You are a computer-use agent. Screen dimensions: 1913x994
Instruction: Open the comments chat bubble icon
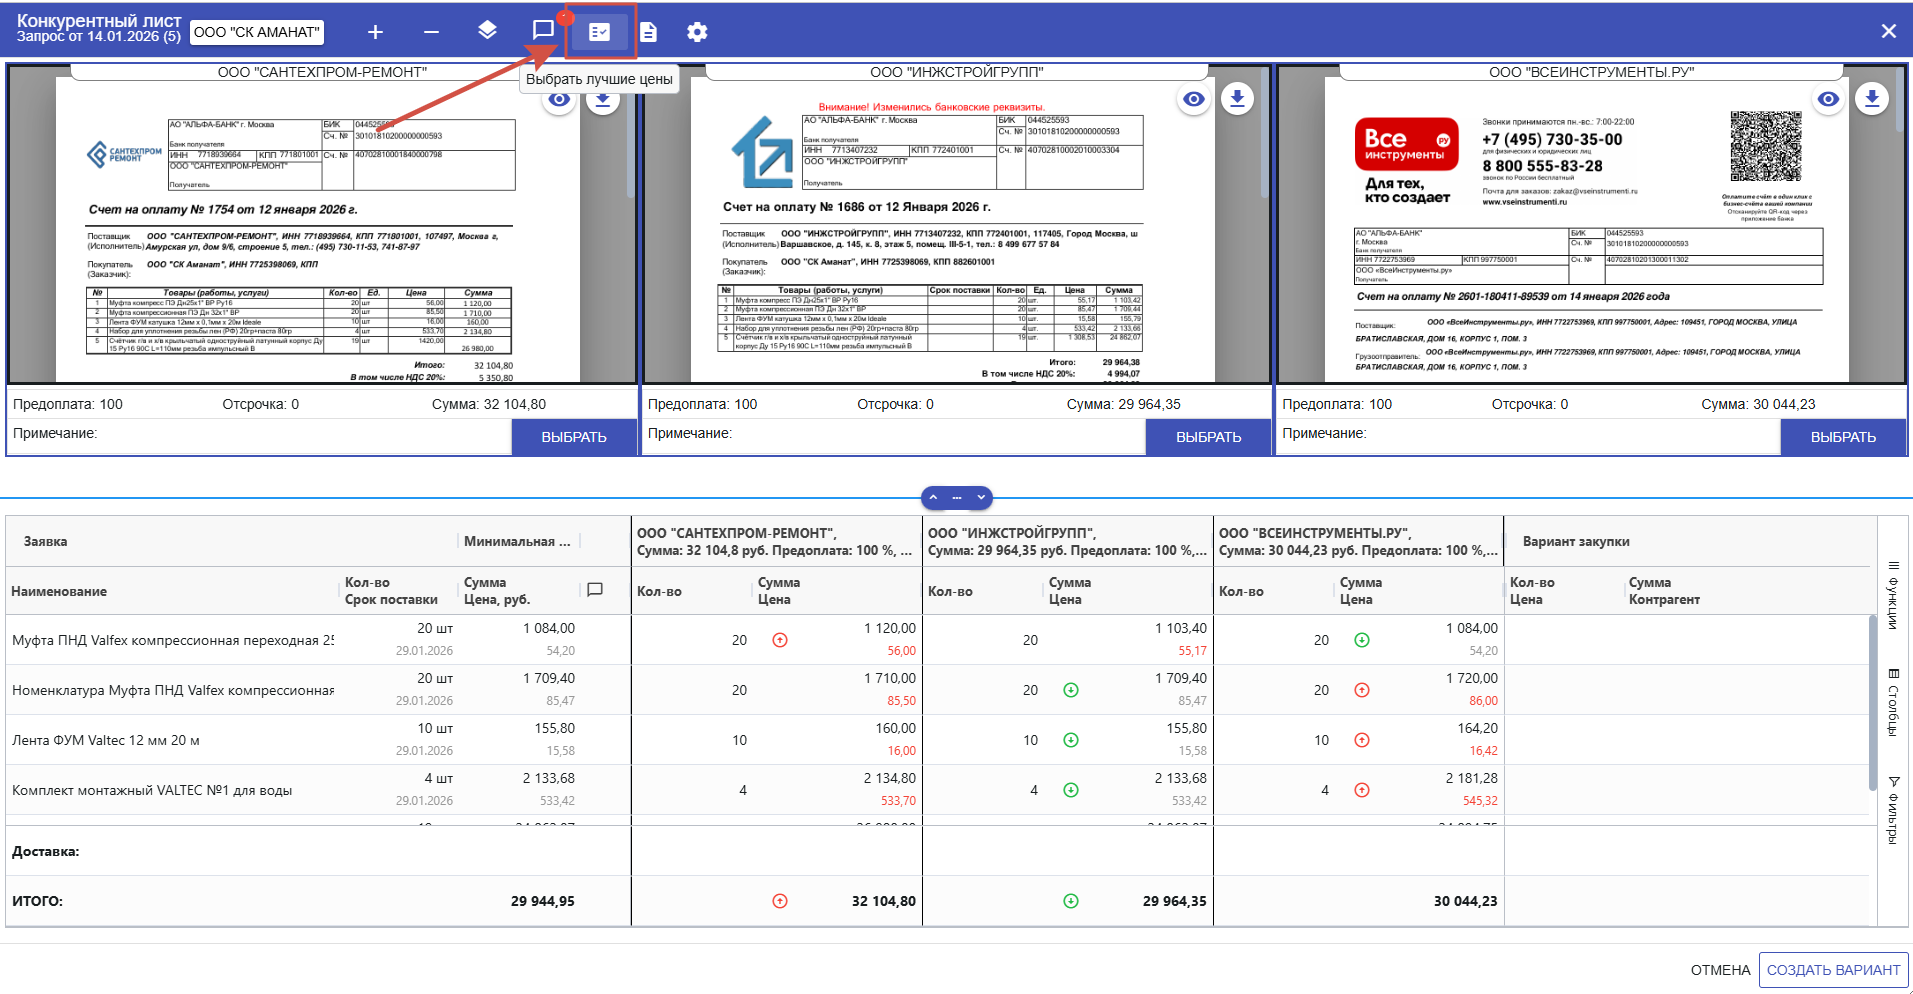pyautogui.click(x=543, y=31)
